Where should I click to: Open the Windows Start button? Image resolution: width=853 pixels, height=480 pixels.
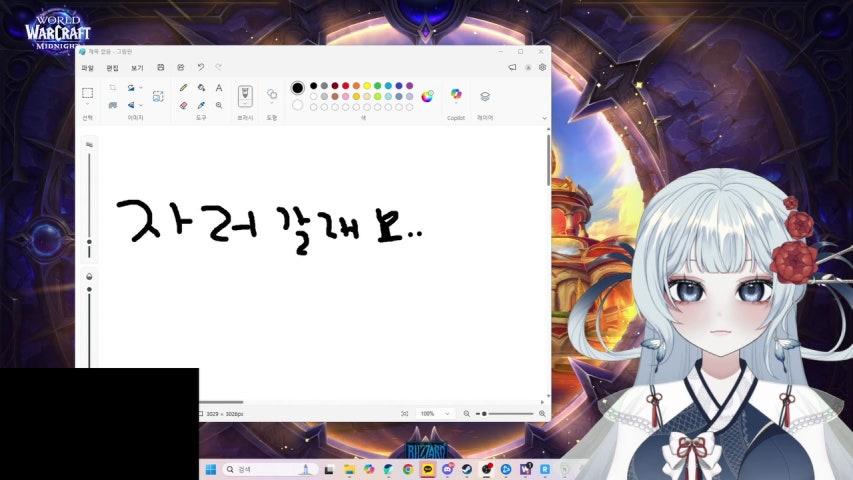tap(211, 469)
